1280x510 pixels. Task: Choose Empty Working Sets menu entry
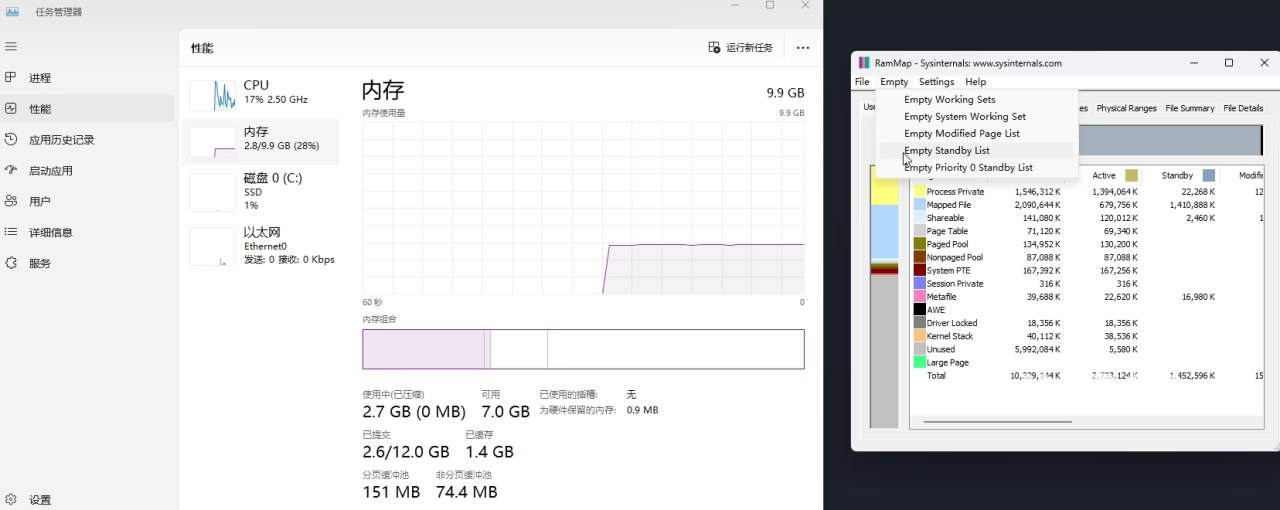(x=949, y=100)
